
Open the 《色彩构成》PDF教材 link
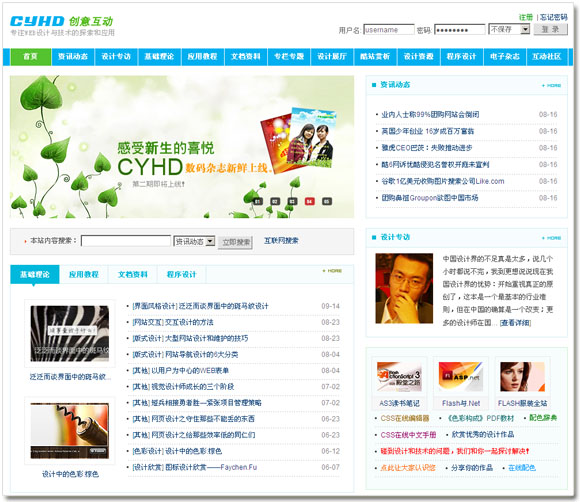480,418
